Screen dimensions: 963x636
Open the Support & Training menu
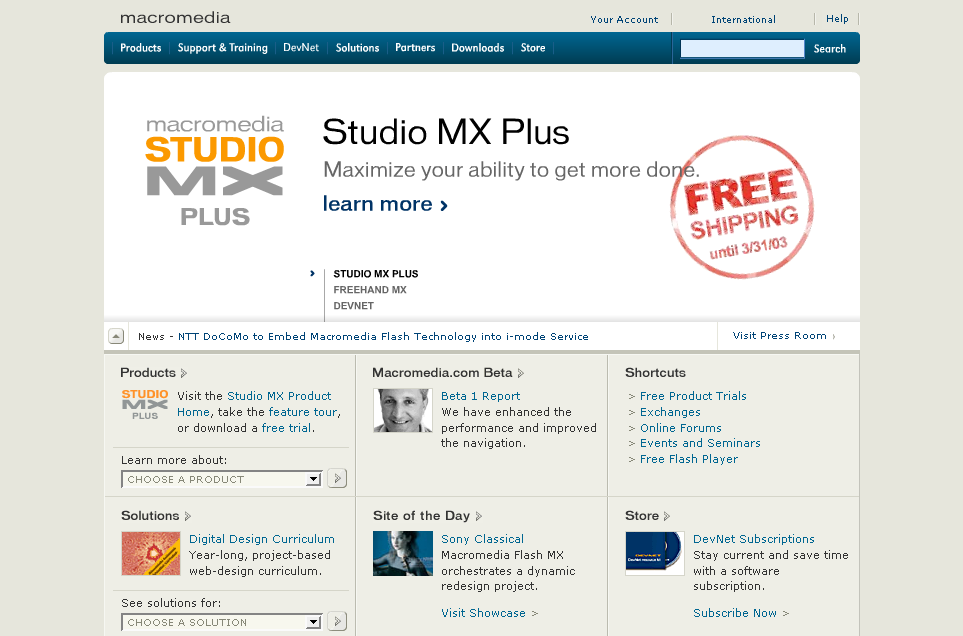[x=222, y=48]
